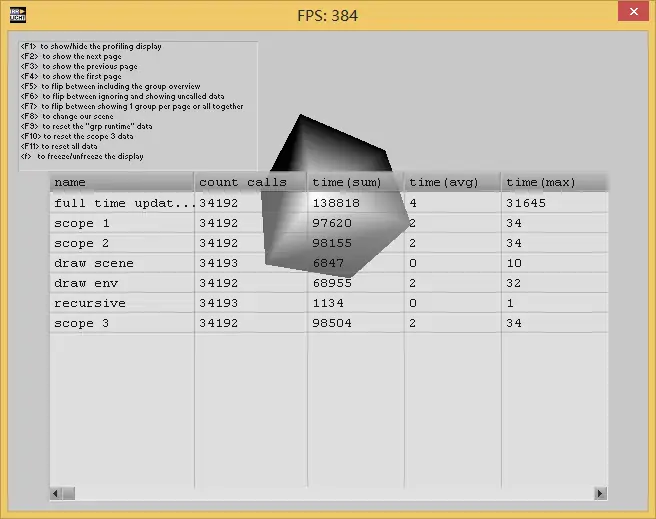Click the table's scroll-right arrow
The image size is (656, 519).
600,493
